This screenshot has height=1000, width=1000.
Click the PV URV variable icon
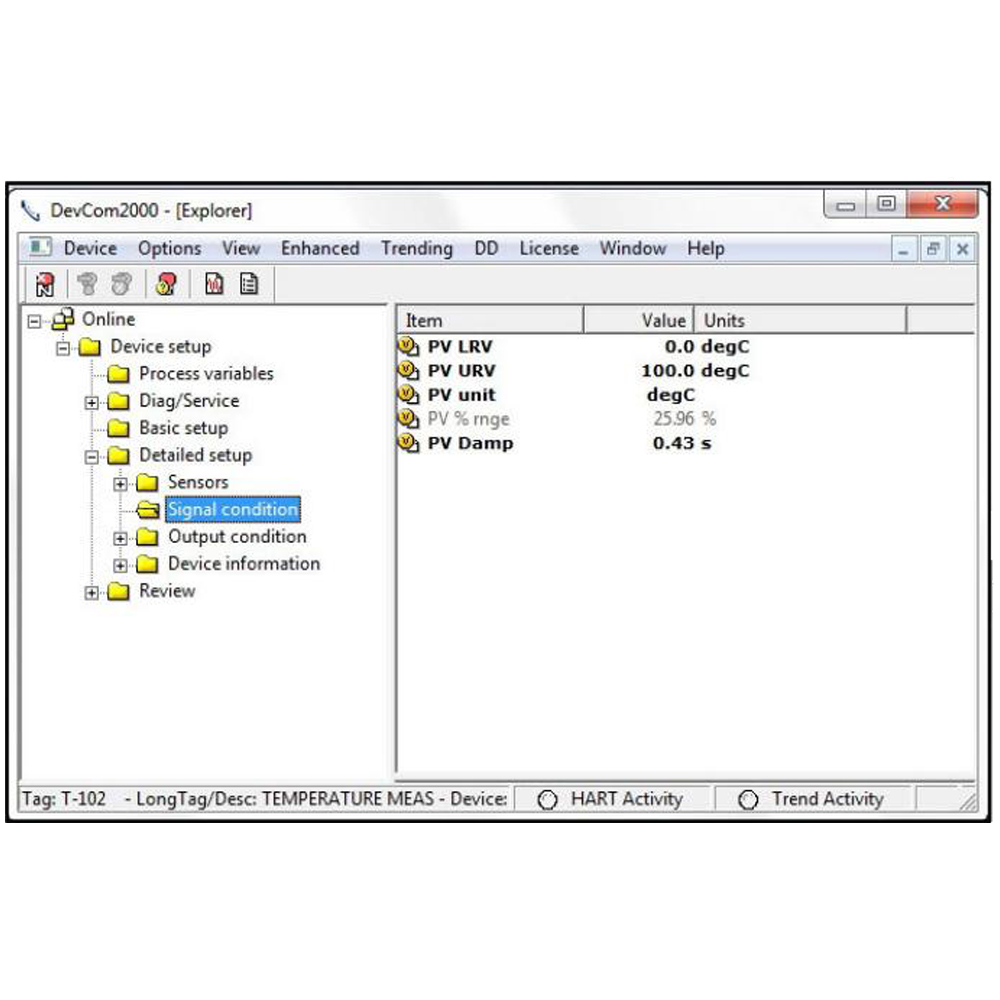pos(408,371)
